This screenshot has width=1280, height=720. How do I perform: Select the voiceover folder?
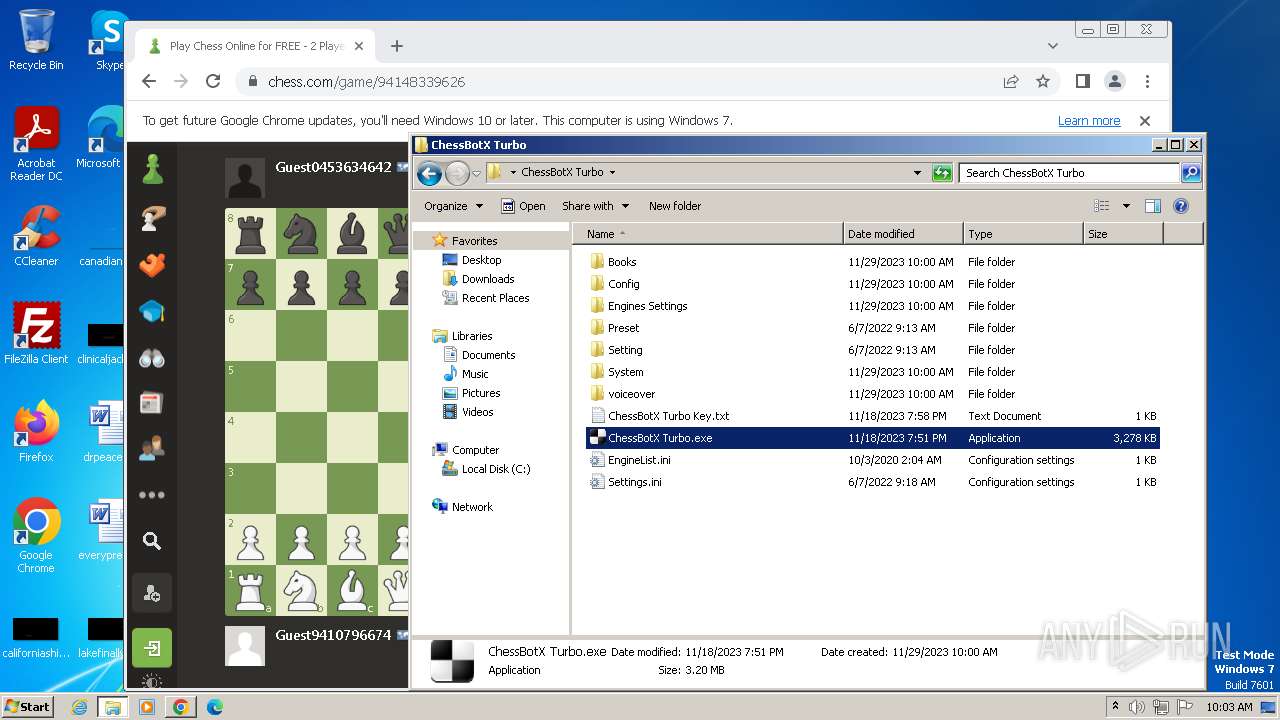coord(631,394)
